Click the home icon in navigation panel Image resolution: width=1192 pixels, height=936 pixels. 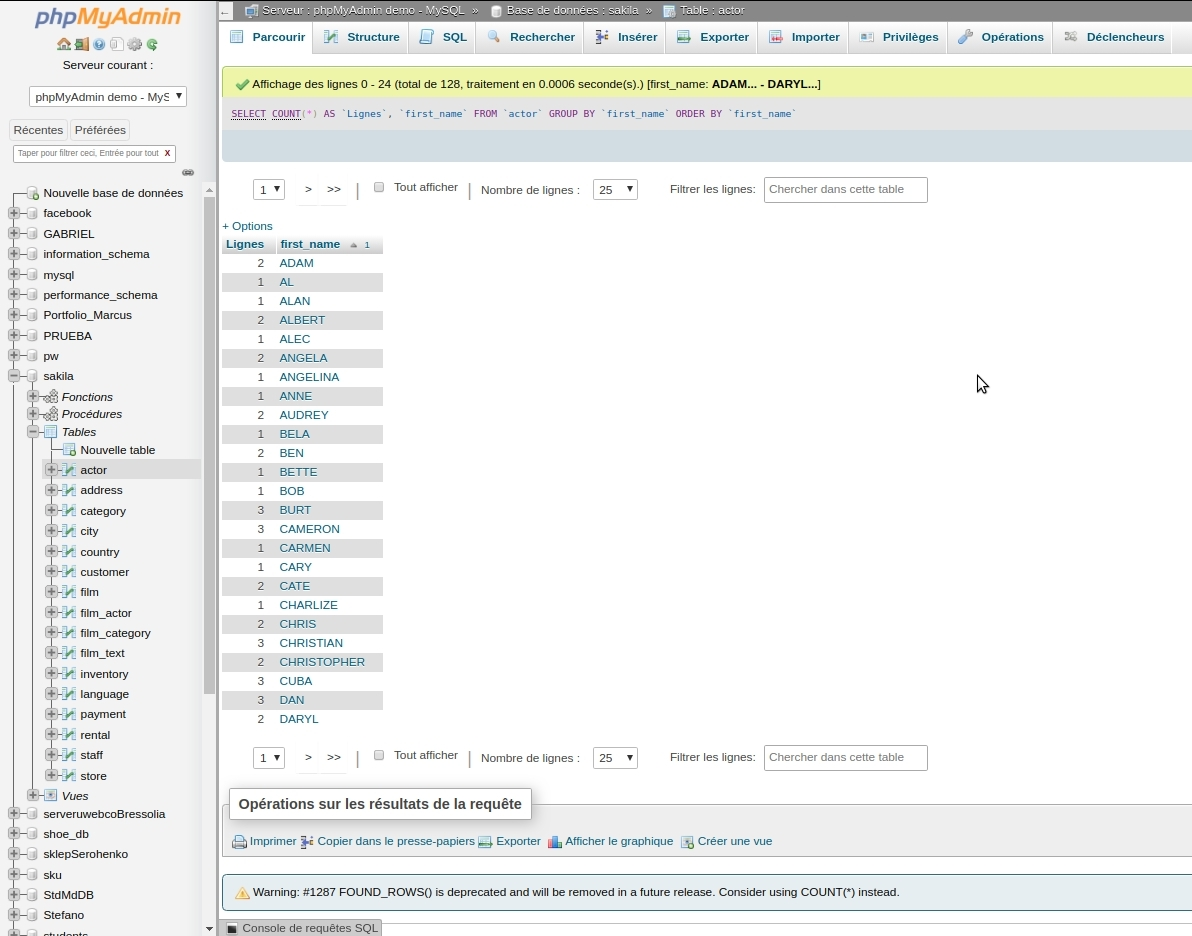(x=64, y=44)
